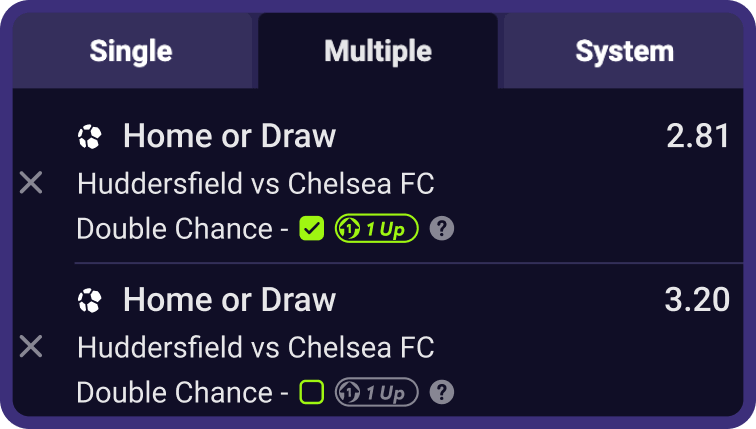
Task: Click the first Home or Draw title
Action: click(x=230, y=136)
